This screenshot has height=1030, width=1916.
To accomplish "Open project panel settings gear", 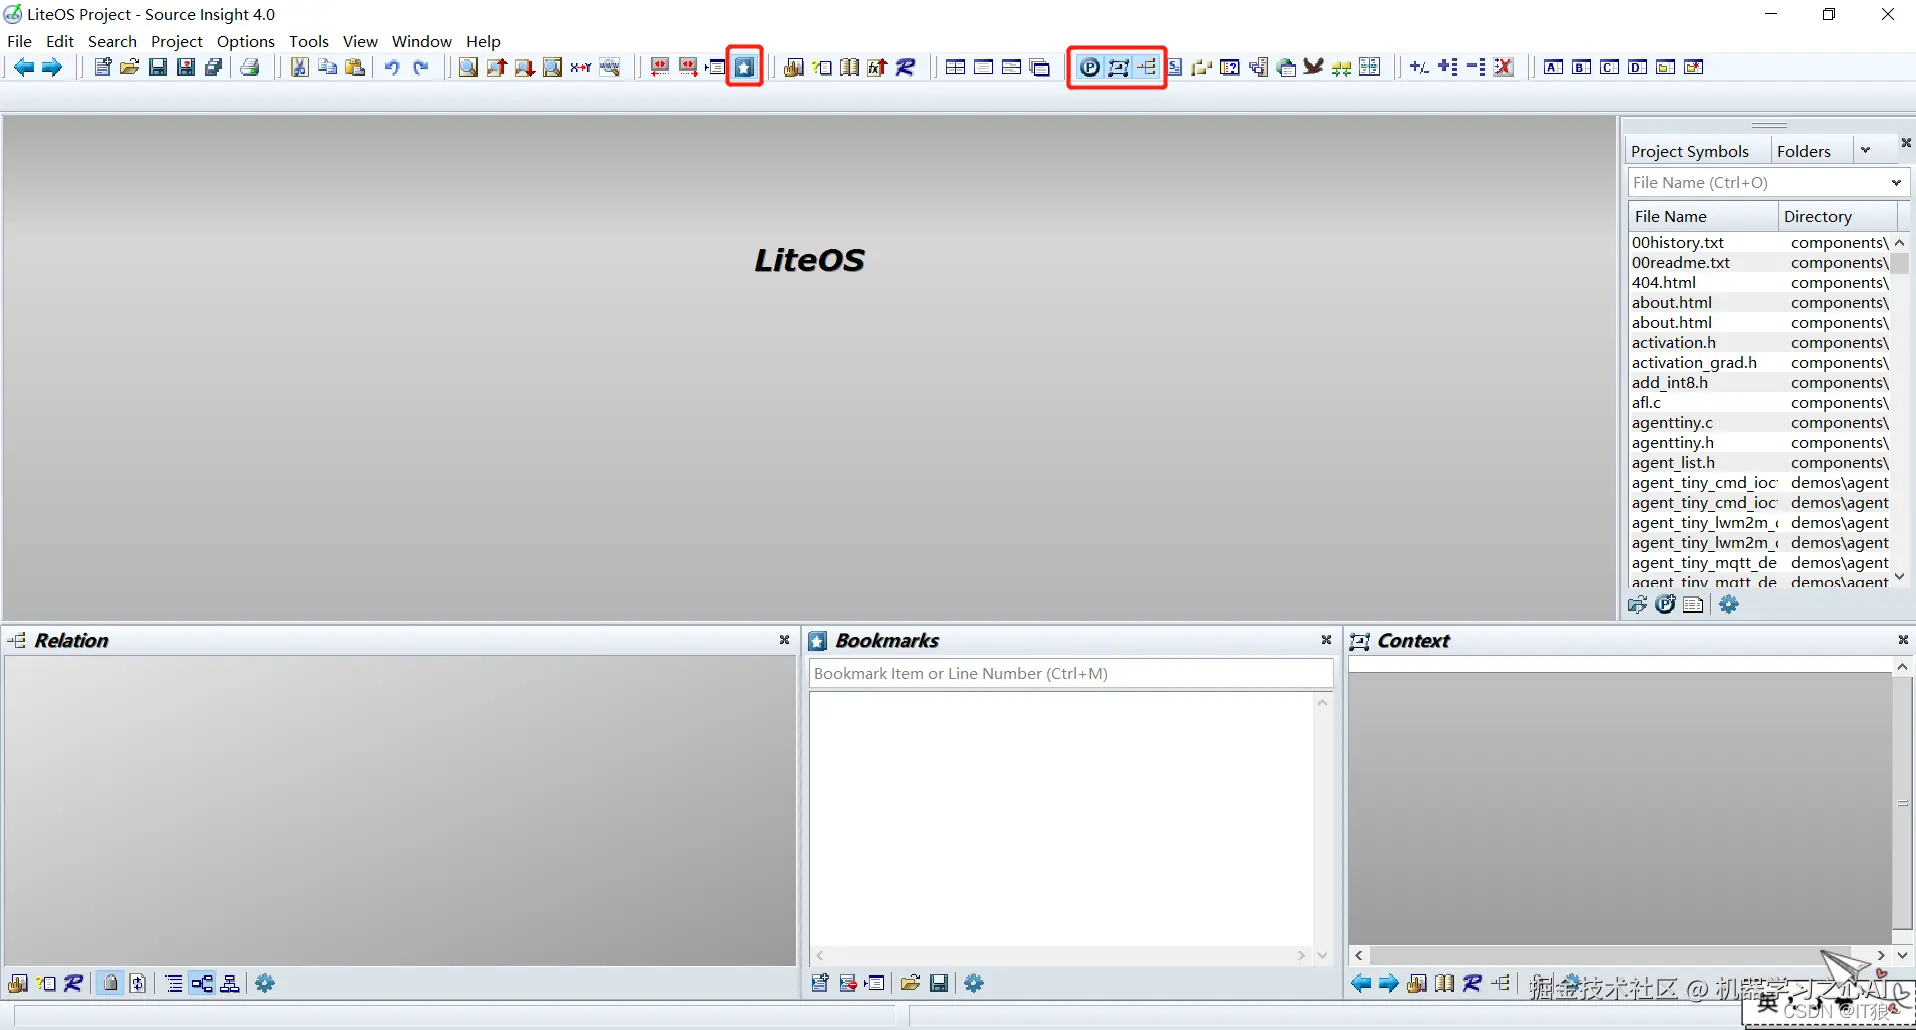I will (1729, 604).
